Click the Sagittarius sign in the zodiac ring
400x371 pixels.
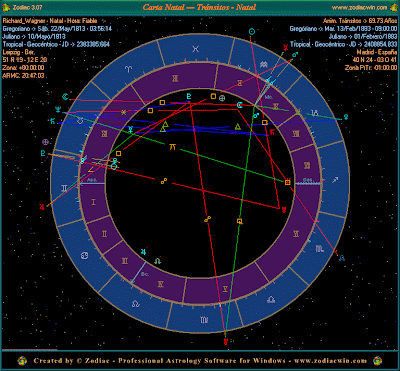point(335,180)
